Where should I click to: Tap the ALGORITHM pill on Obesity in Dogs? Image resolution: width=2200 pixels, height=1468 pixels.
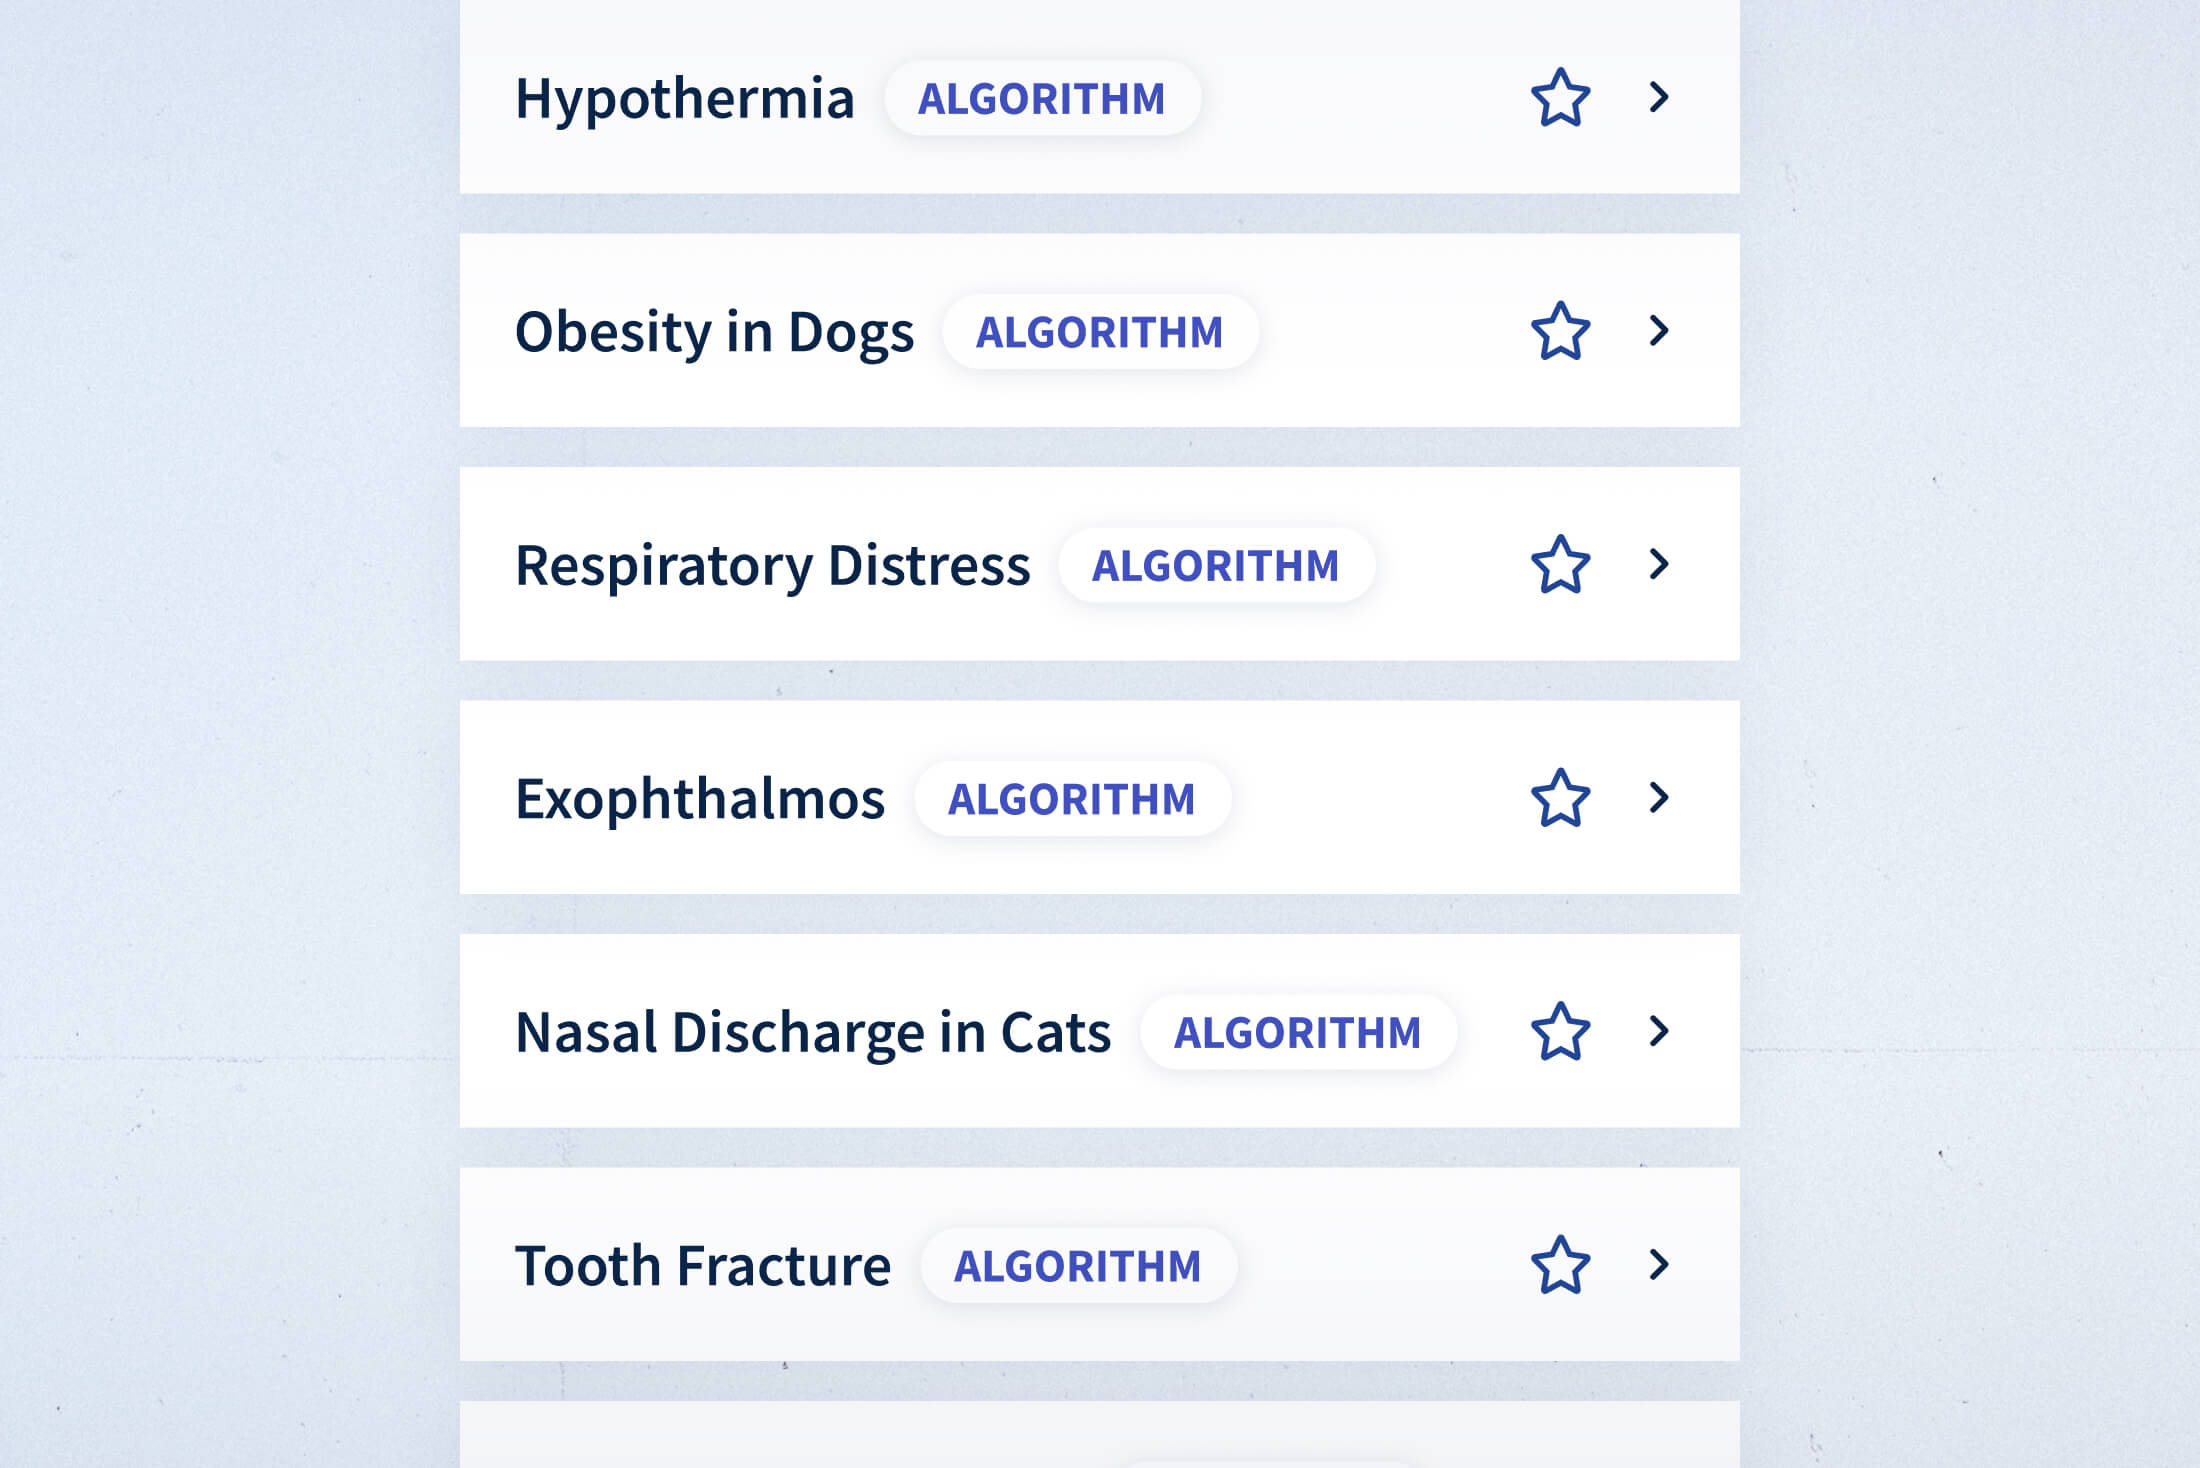pos(1099,332)
